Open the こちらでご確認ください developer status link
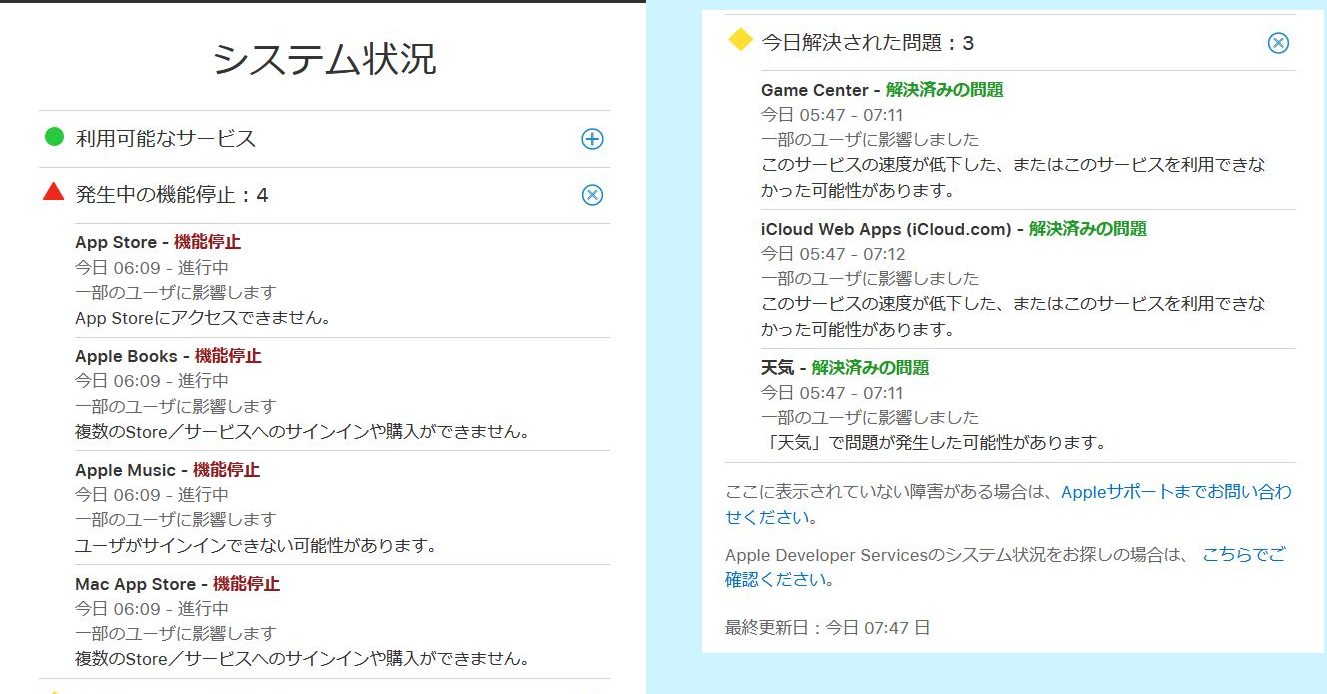Screen dimensions: 1327x694 (1243, 554)
